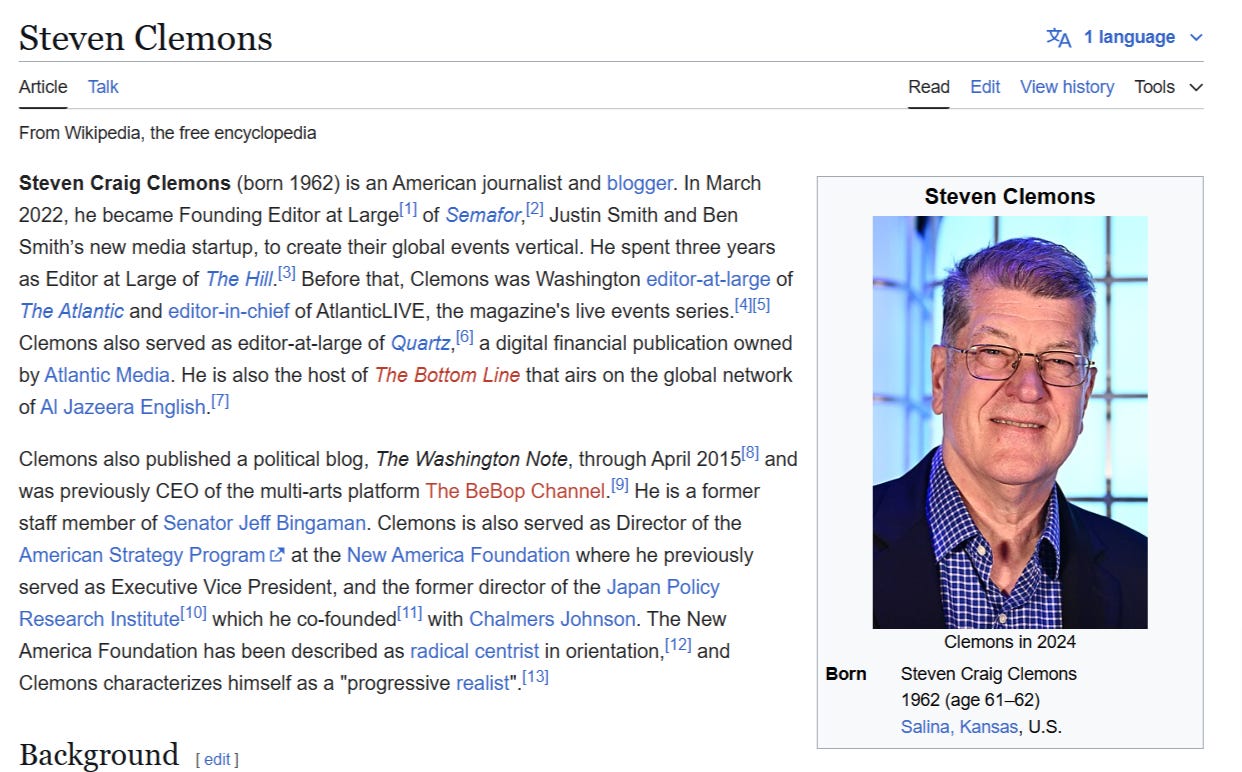Screen dimensions: 1242x772
Task: Click the Research Institute link text
Action: click(99, 619)
